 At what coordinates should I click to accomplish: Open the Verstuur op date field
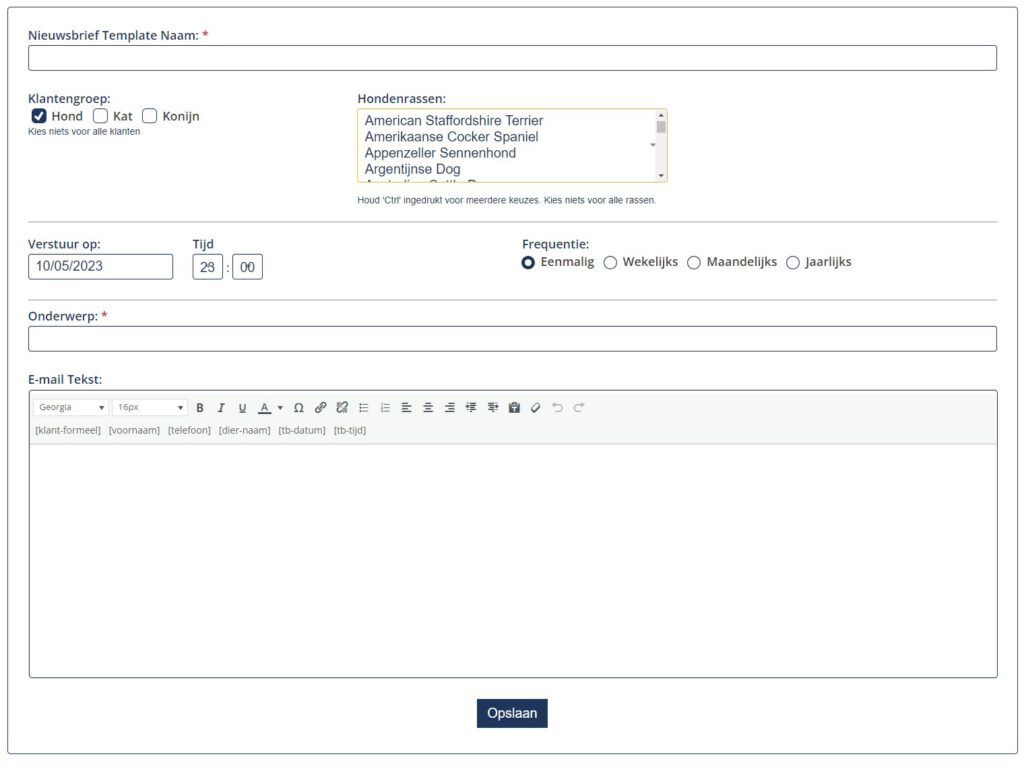(101, 266)
